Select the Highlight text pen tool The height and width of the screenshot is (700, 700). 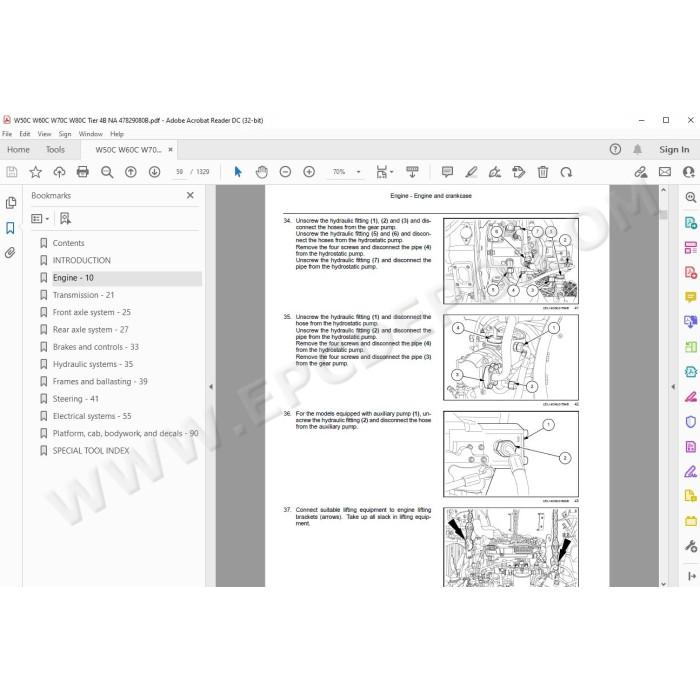(471, 172)
